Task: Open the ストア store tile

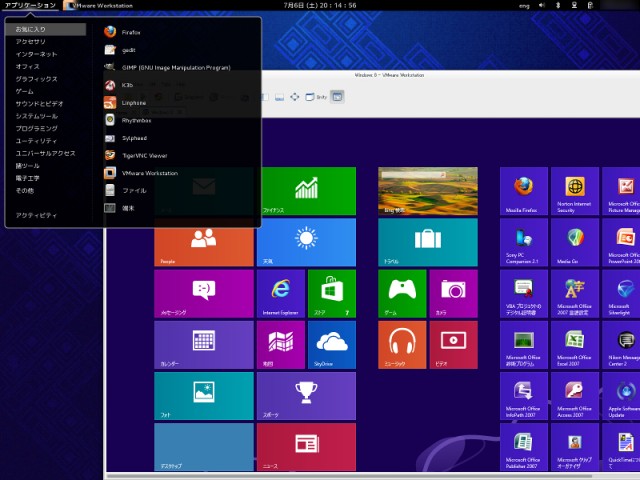Action: tap(332, 293)
